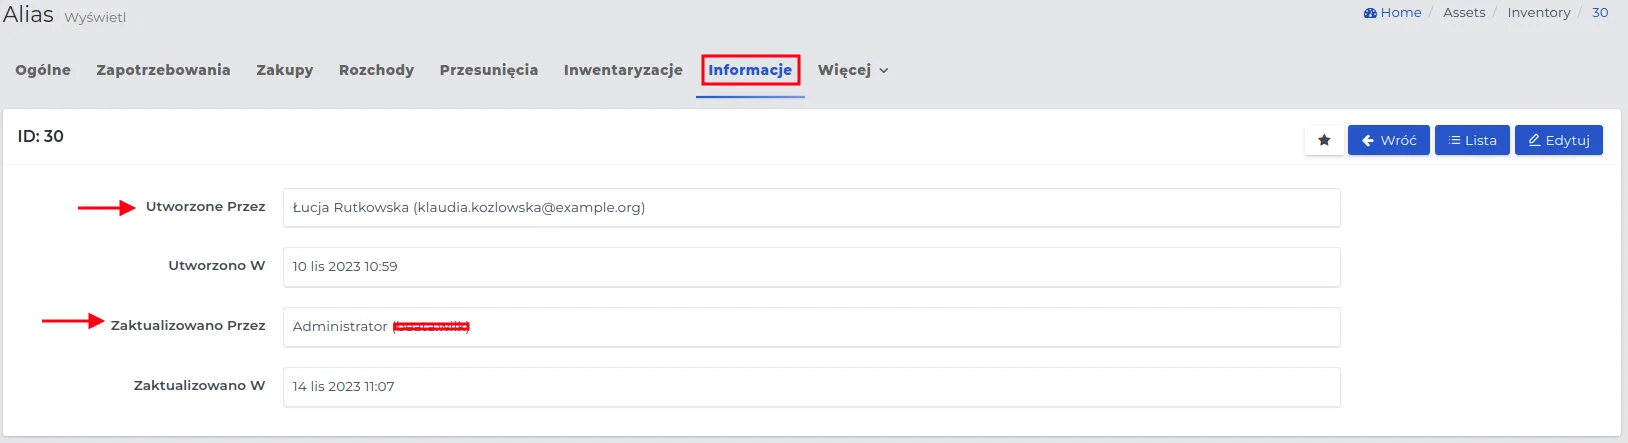Open the Przesunięcia tab

point(489,70)
